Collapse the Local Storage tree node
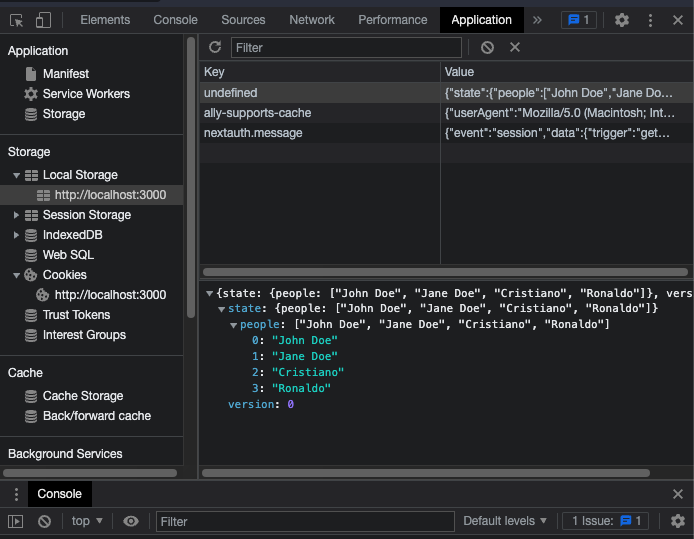 click(16, 175)
